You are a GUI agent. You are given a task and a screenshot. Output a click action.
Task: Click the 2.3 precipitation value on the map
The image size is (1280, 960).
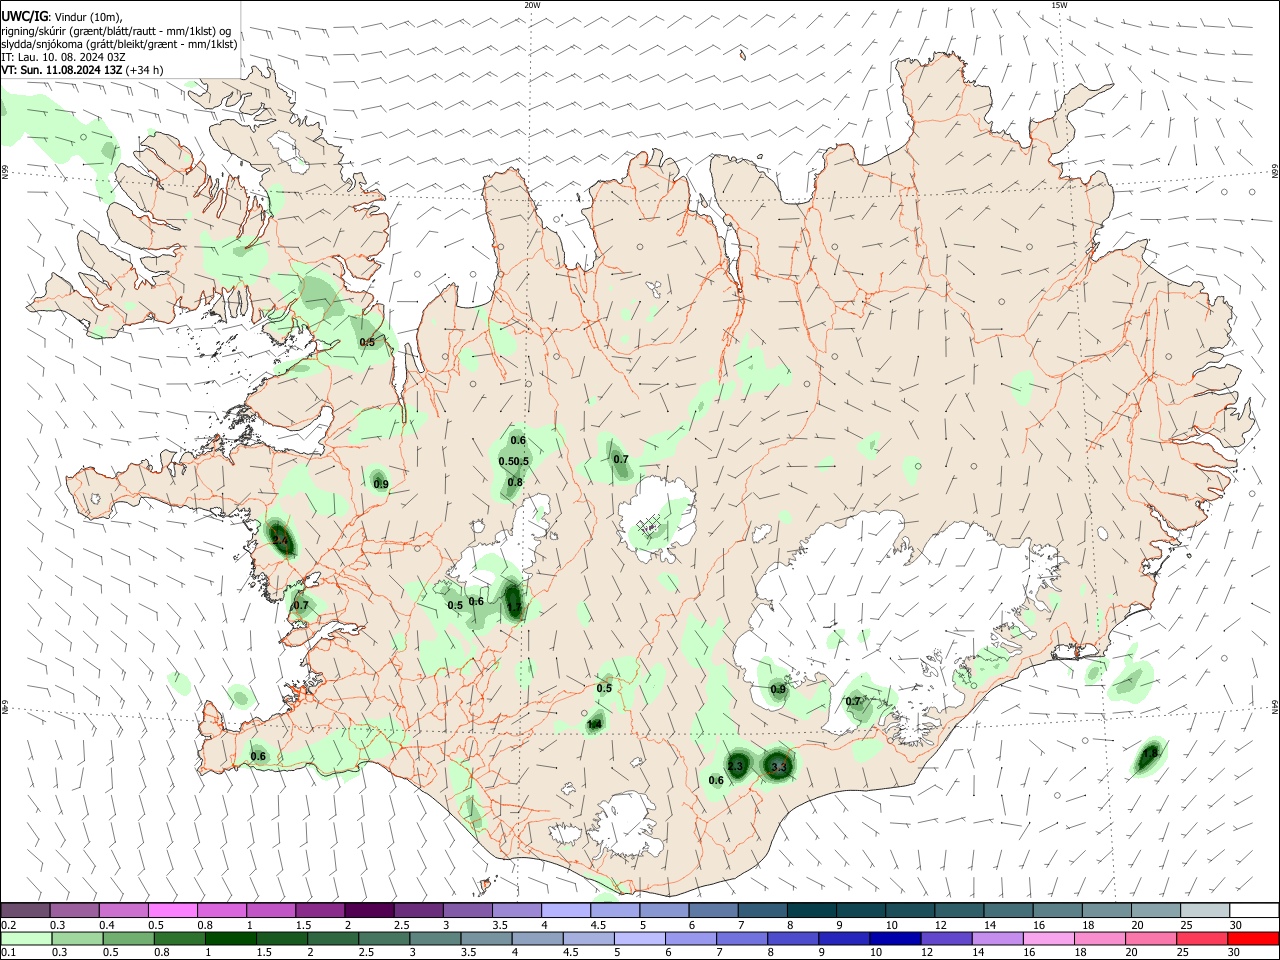735,767
